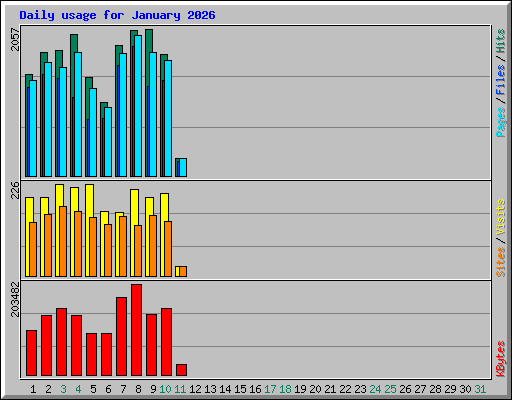Click day 24 on the x-axis
The width and height of the screenshot is (512, 400).
(375, 389)
